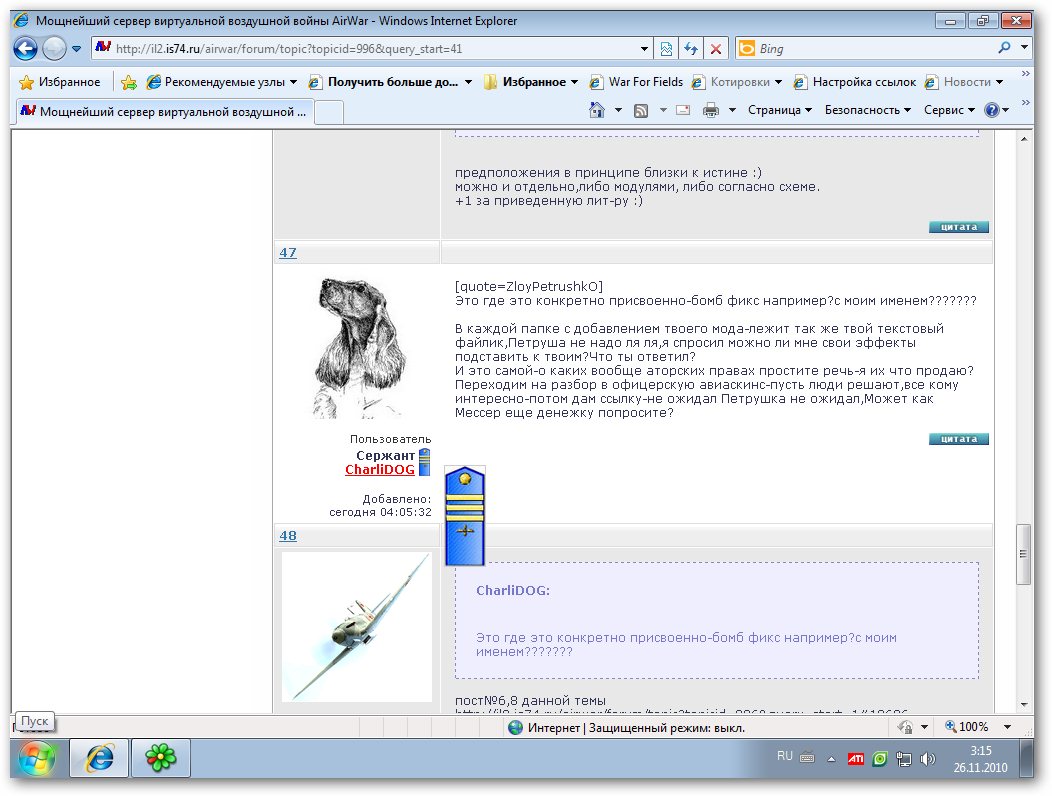The height and width of the screenshot is (796, 1052).
Task: Toggle Compatibility View broken-page icon
Action: click(666, 48)
